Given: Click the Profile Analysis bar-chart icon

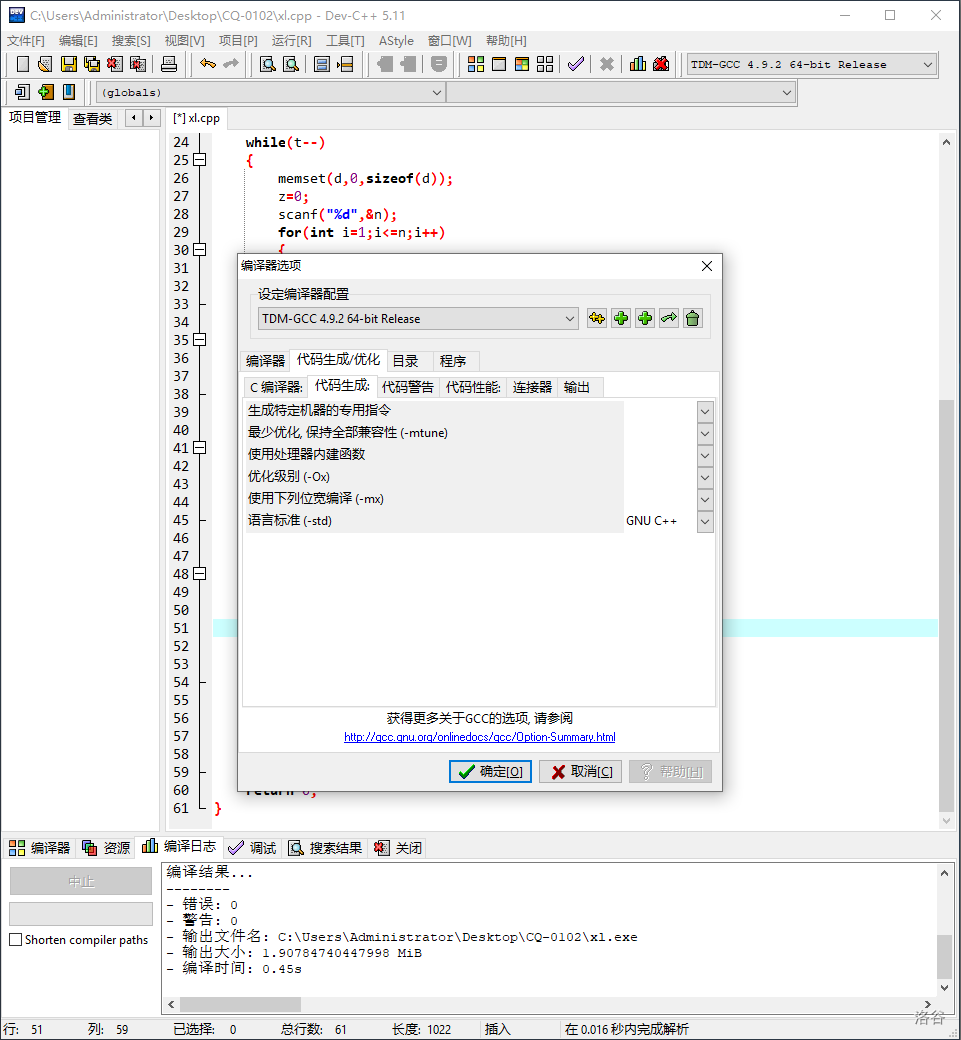Looking at the screenshot, I should (638, 64).
